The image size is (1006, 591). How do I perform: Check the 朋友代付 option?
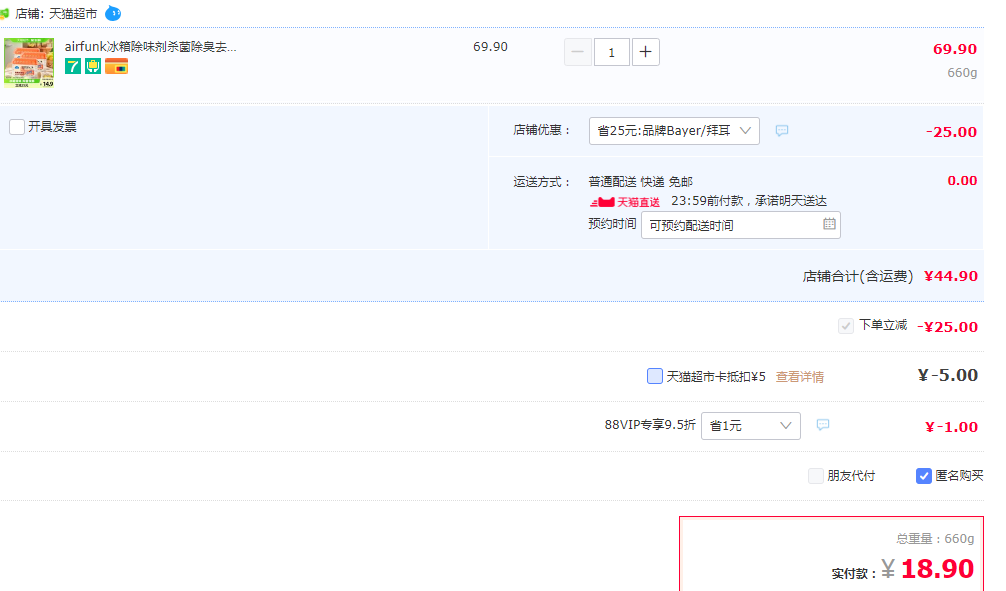pyautogui.click(x=816, y=475)
